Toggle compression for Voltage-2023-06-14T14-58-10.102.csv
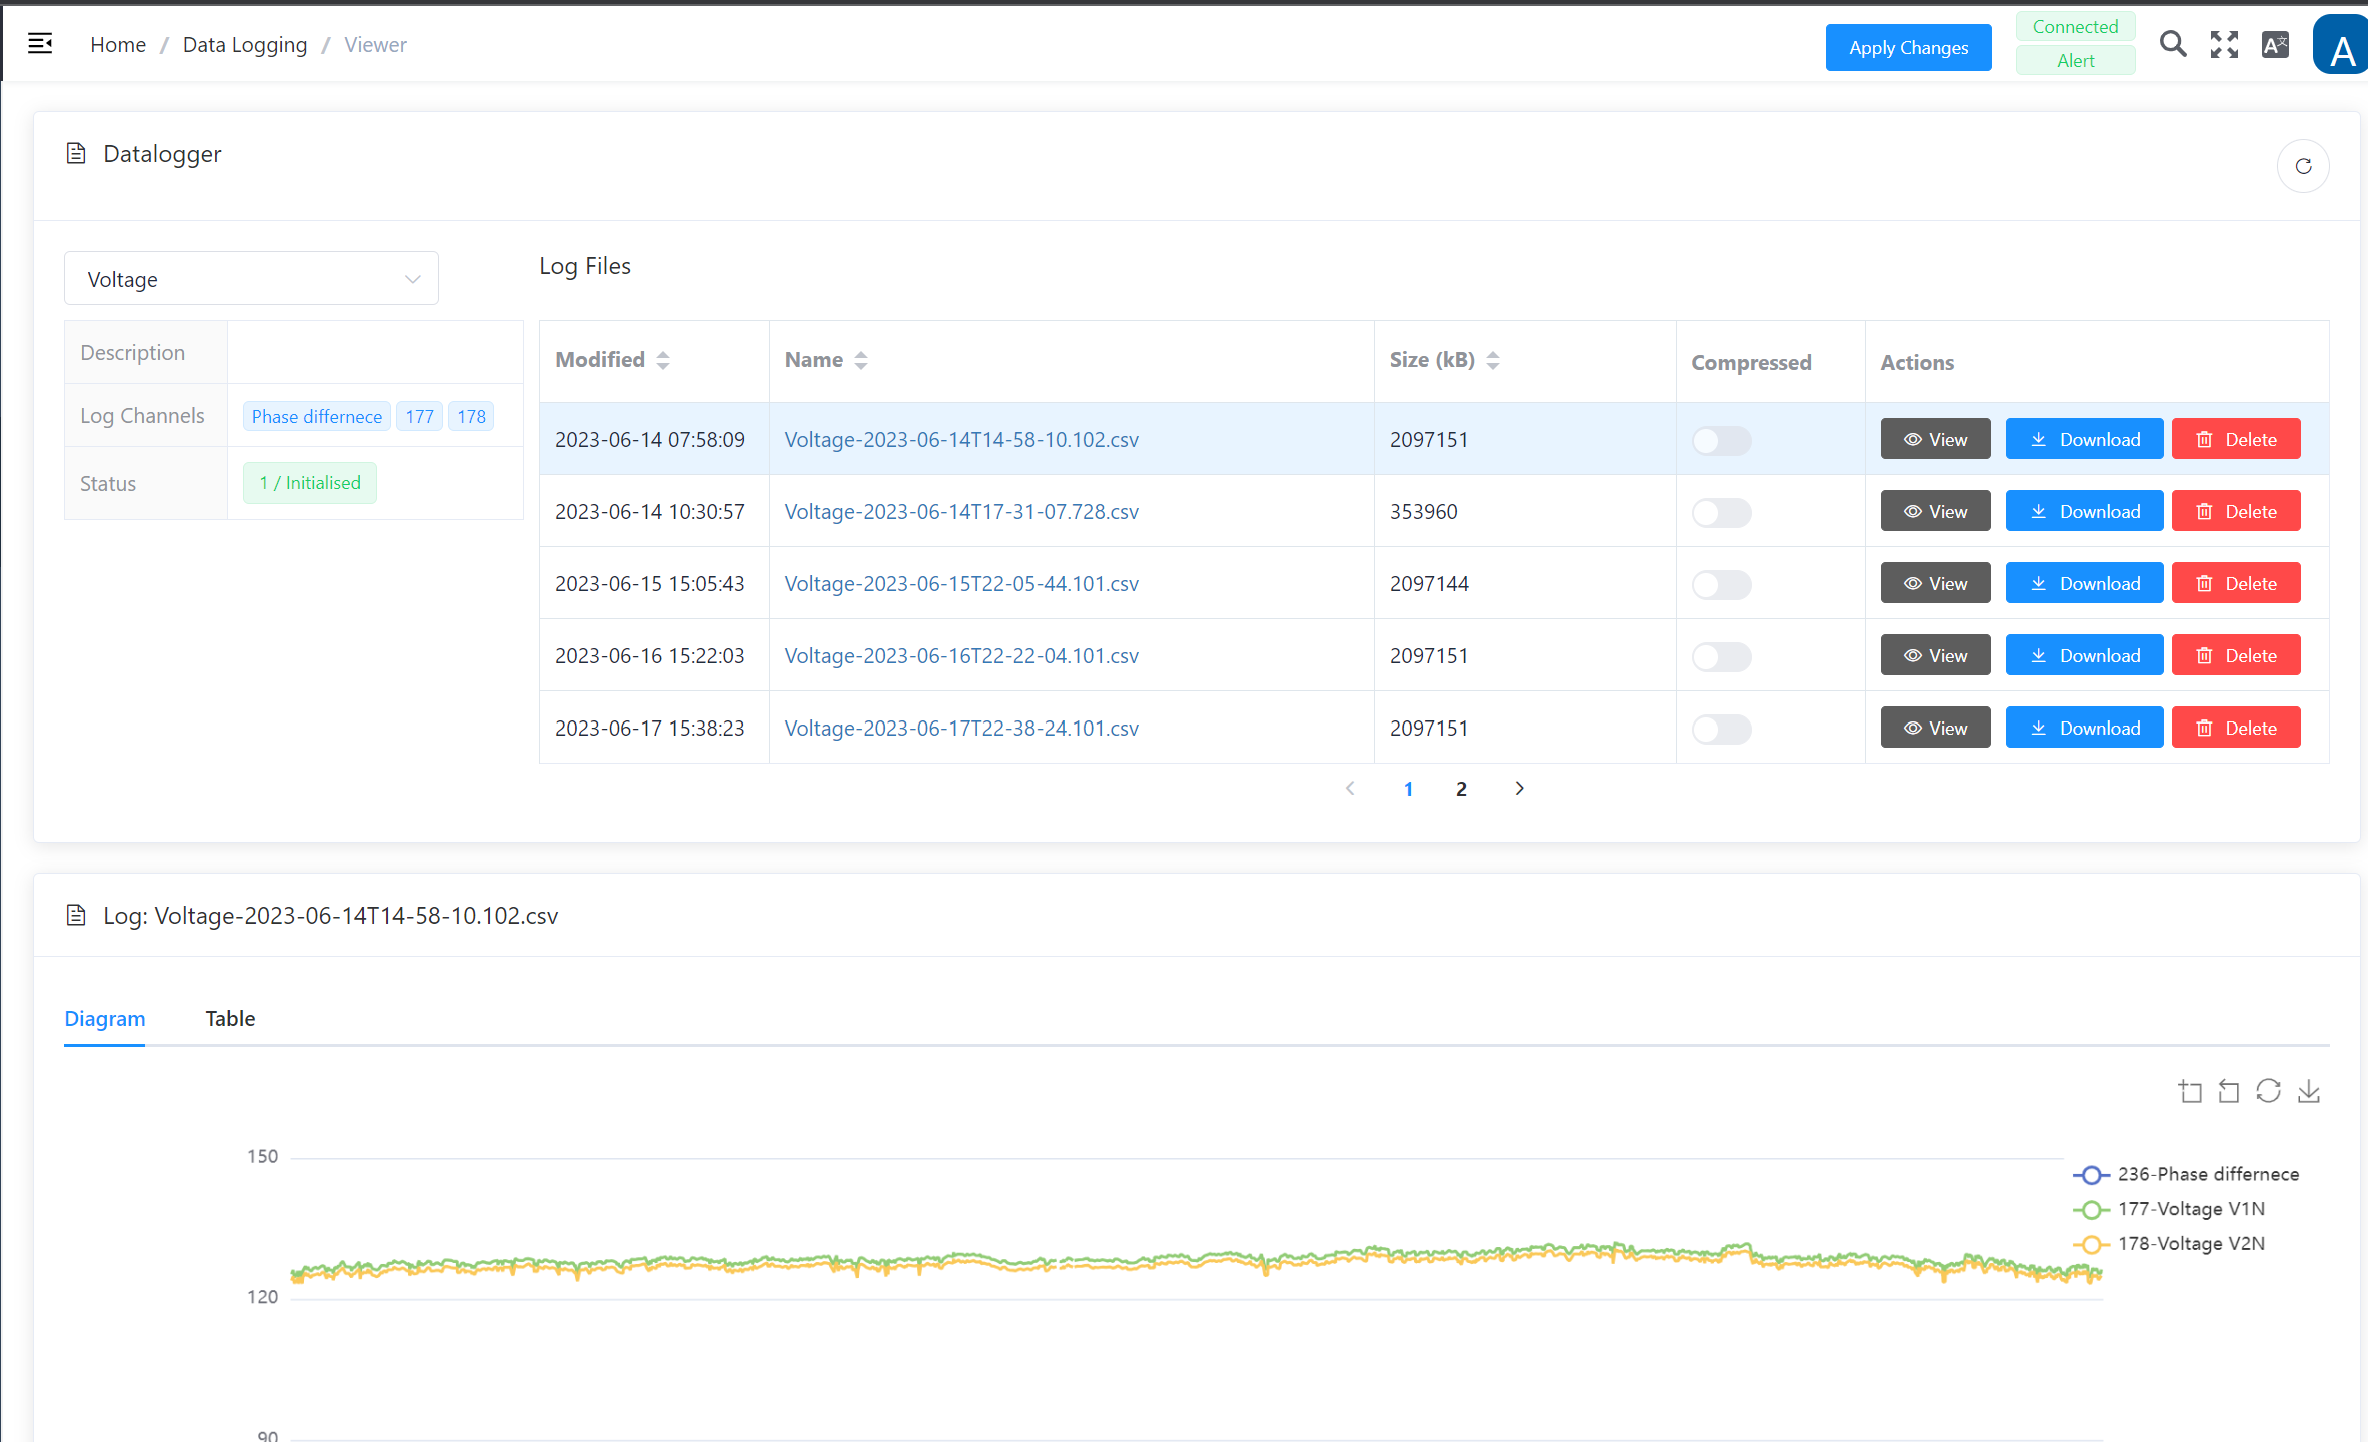The image size is (2368, 1442). 1721,440
